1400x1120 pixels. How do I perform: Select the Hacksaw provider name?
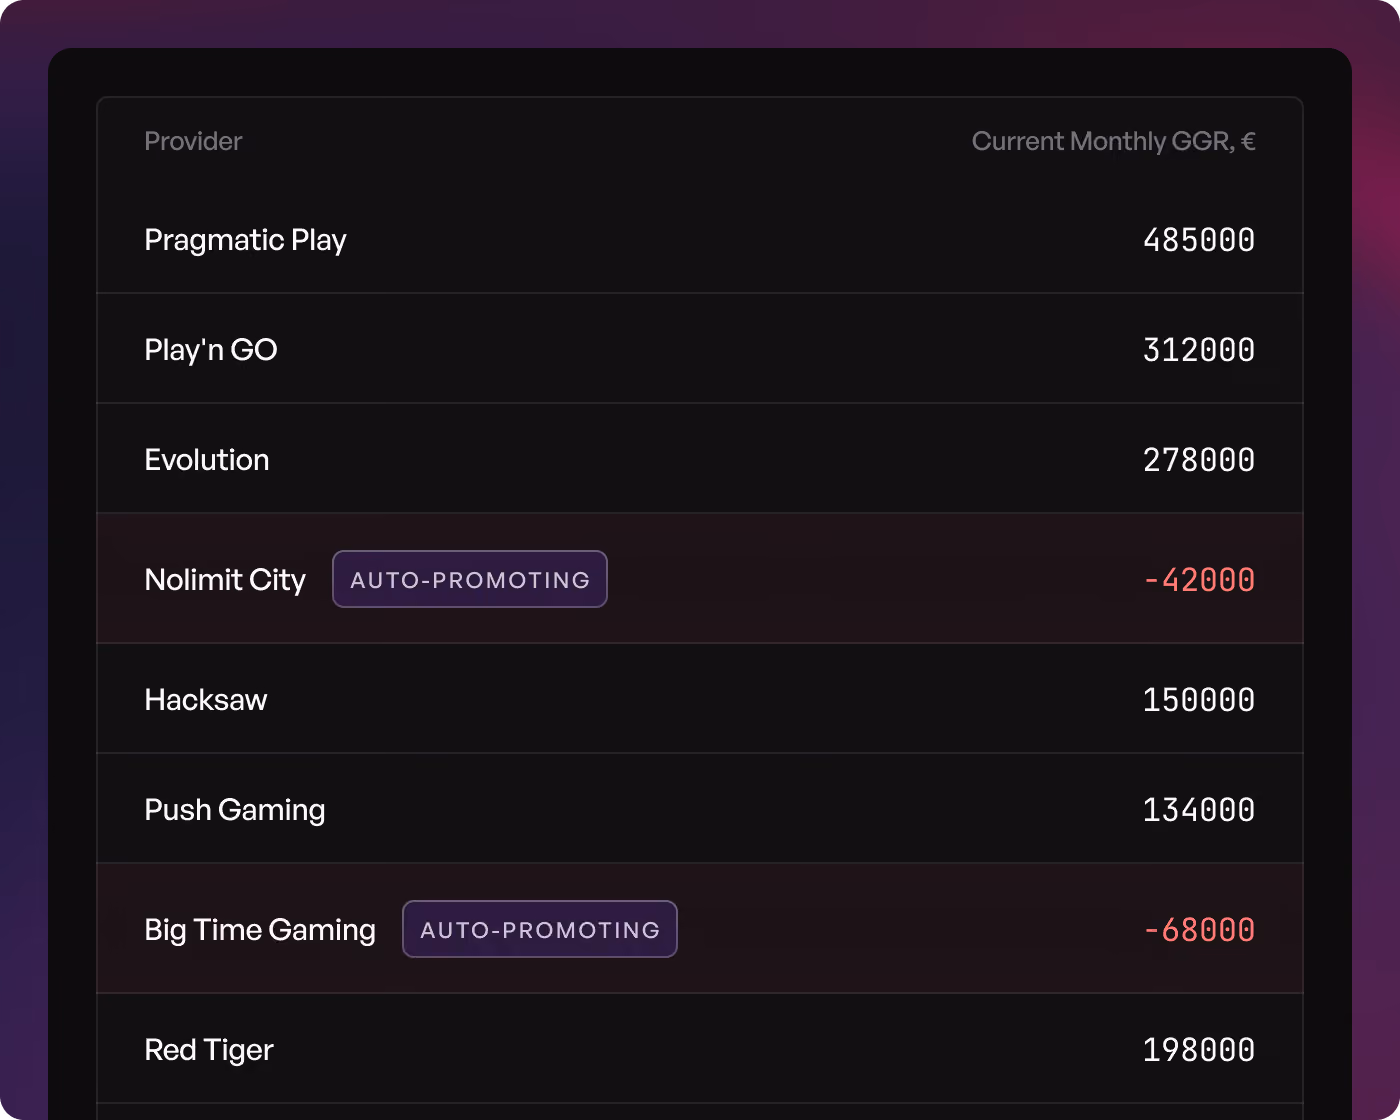[x=206, y=700]
